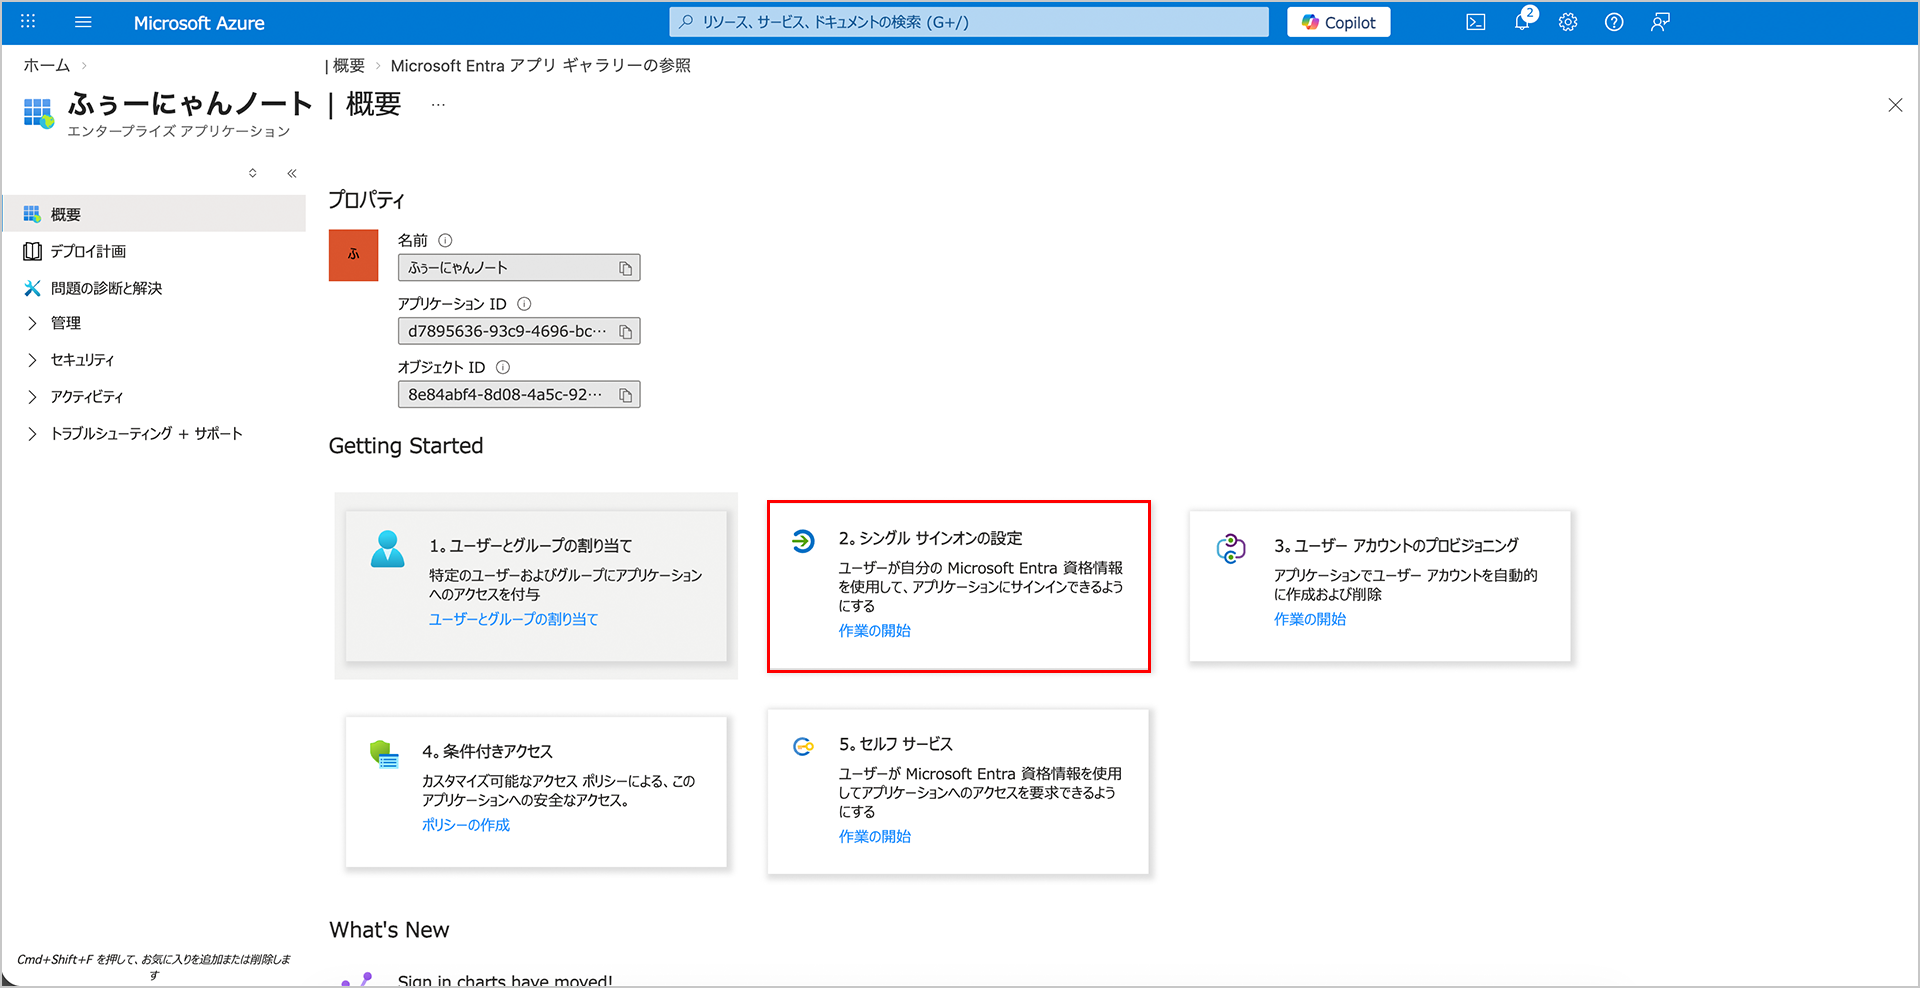The height and width of the screenshot is (988, 1920).
Task: Copy the object ID to clipboard
Action: point(625,395)
